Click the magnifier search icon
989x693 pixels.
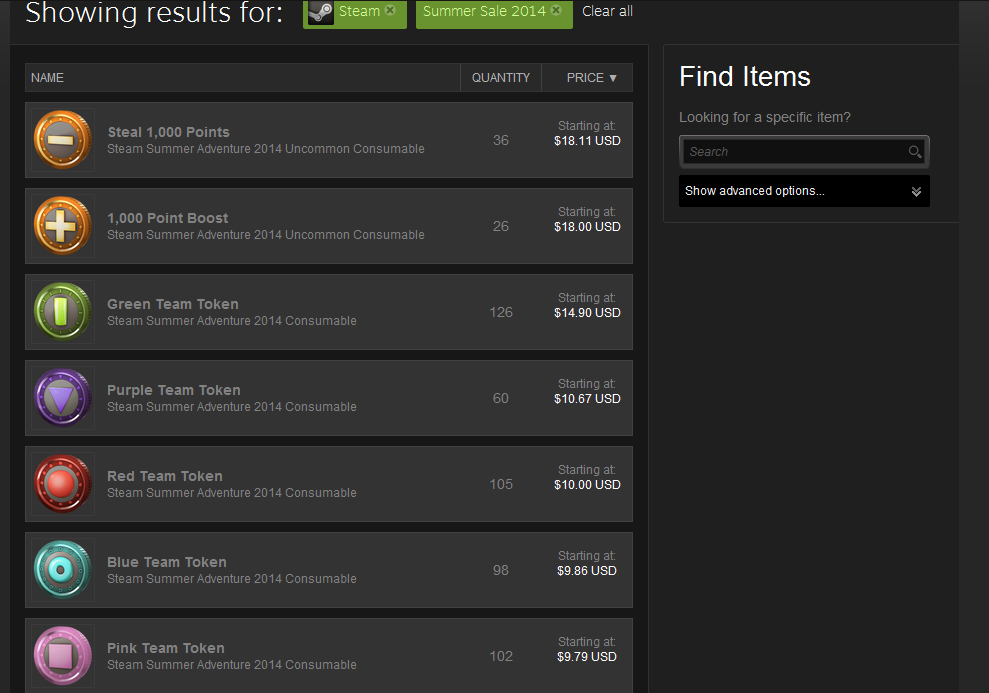(x=915, y=152)
